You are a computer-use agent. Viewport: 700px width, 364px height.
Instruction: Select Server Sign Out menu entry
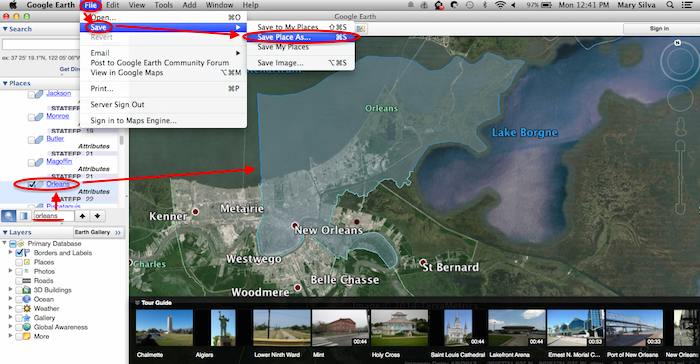163,105
